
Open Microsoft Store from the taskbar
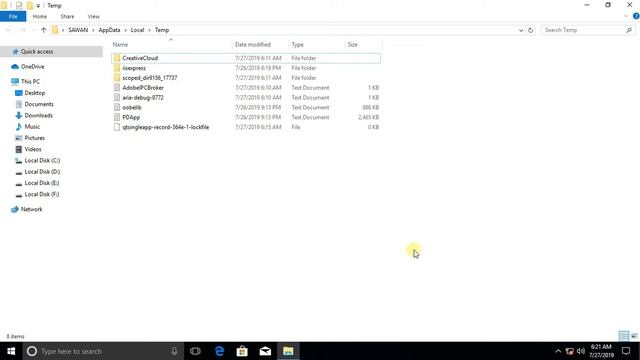(242, 351)
